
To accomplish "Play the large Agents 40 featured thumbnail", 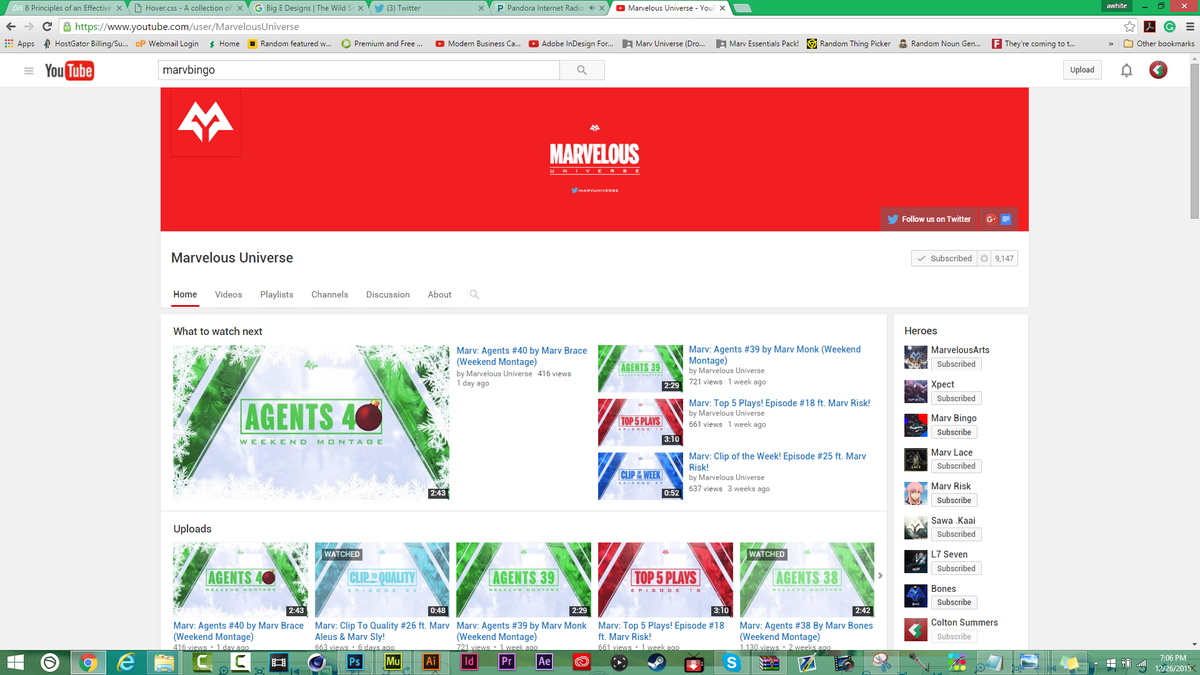I will point(311,423).
